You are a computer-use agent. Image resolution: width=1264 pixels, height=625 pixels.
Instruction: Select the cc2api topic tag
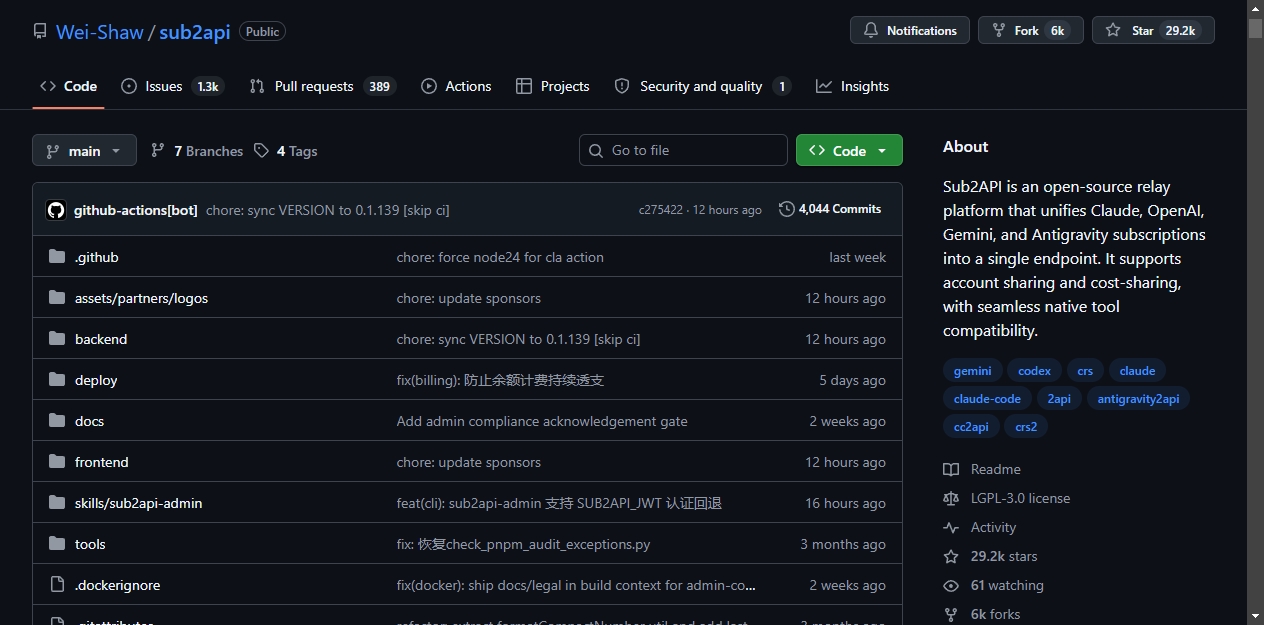971,427
